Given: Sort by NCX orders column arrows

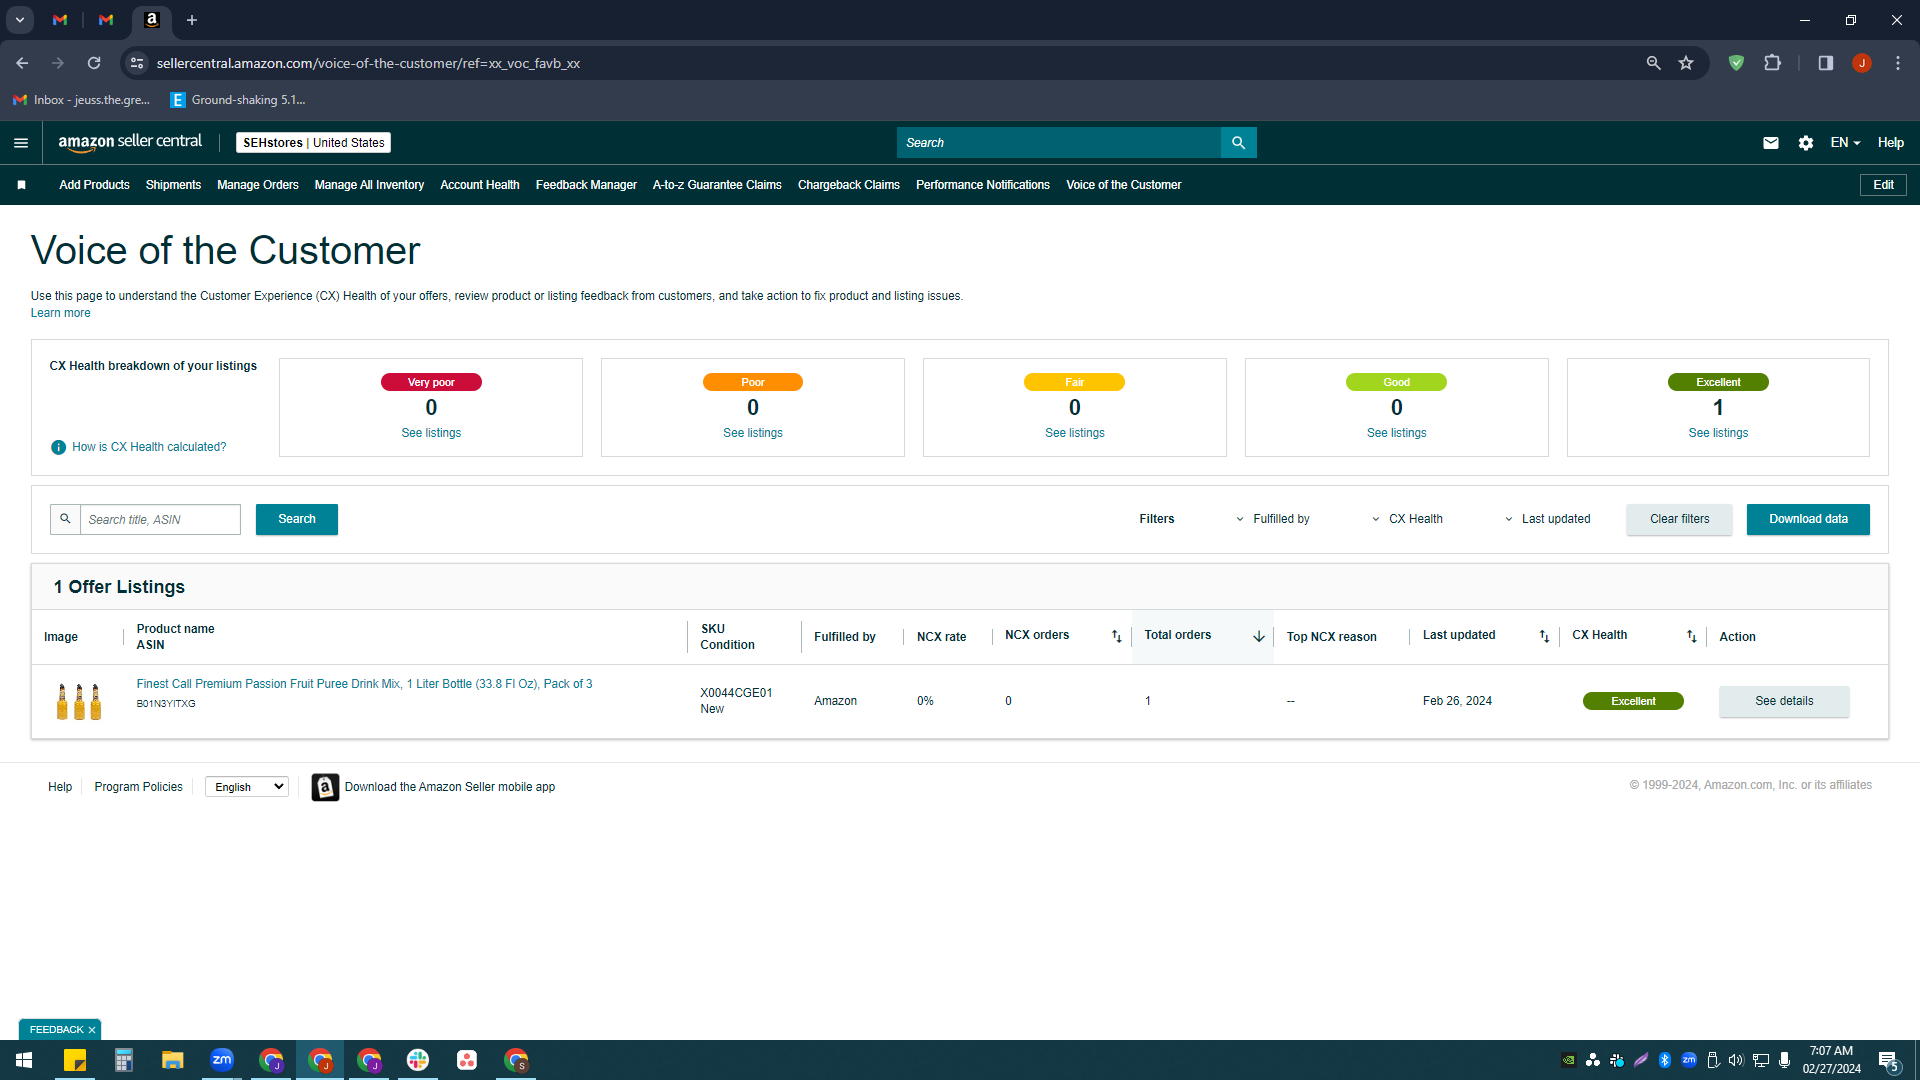Looking at the screenshot, I should [x=1116, y=637].
